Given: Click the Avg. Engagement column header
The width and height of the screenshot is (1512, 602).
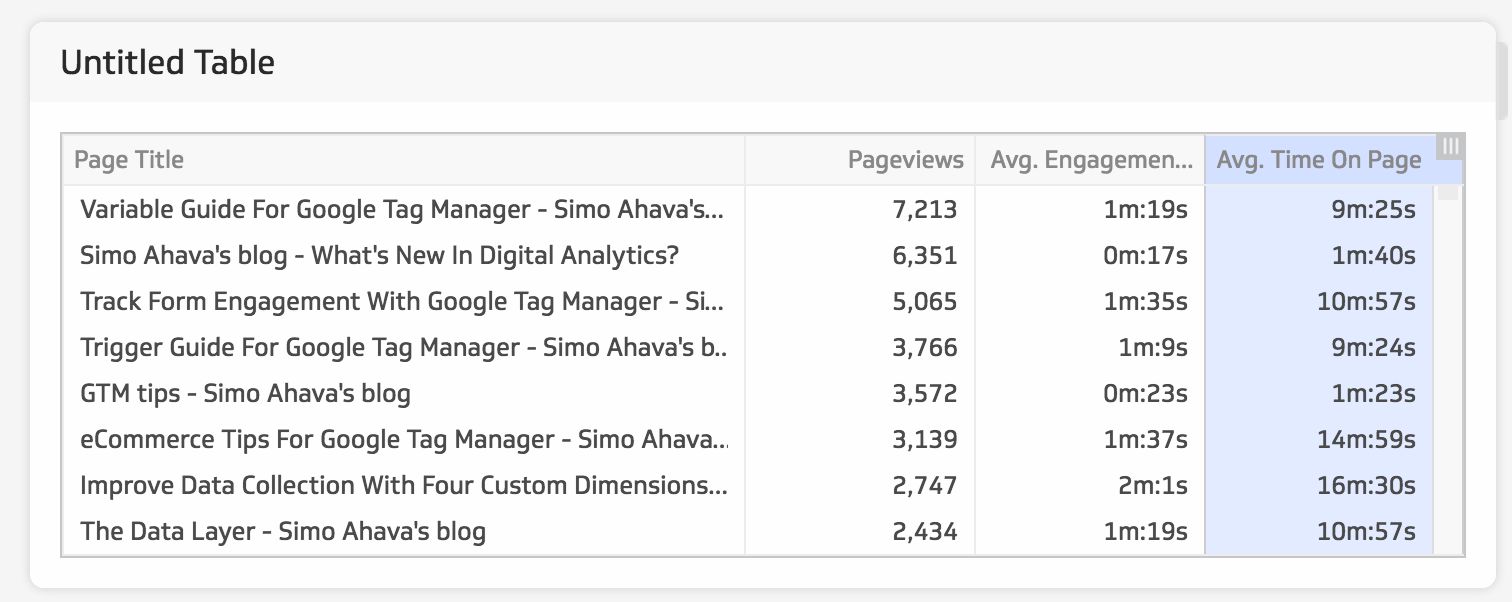Looking at the screenshot, I should (1090, 160).
